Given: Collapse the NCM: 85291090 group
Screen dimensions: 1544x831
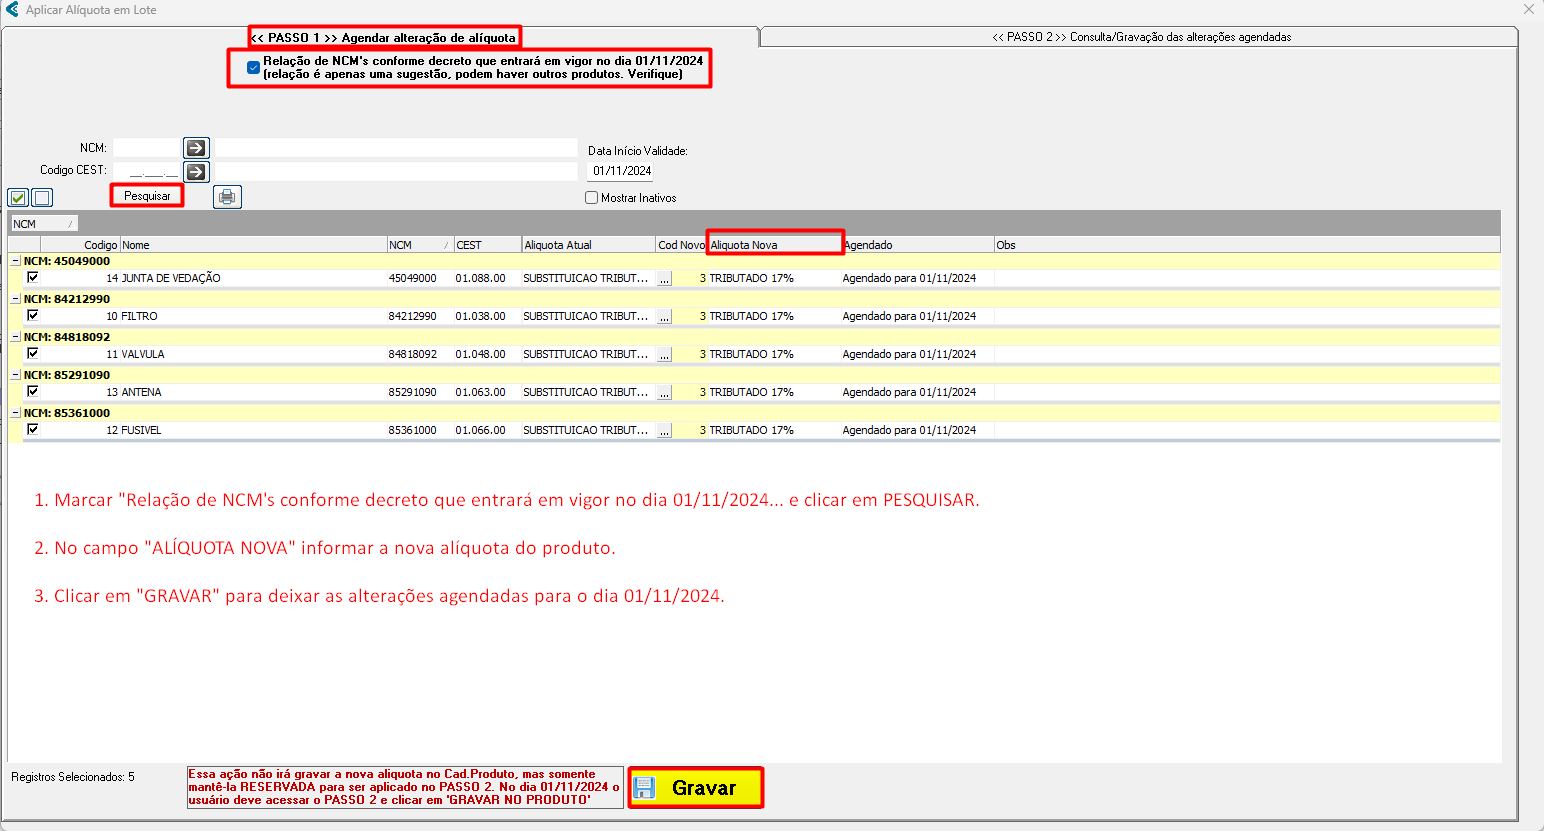Looking at the screenshot, I should [15, 375].
